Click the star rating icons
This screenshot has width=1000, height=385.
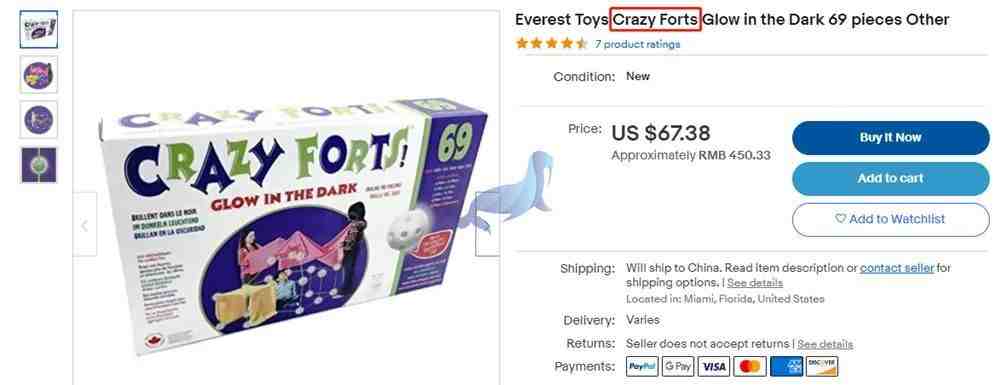pyautogui.click(x=552, y=44)
